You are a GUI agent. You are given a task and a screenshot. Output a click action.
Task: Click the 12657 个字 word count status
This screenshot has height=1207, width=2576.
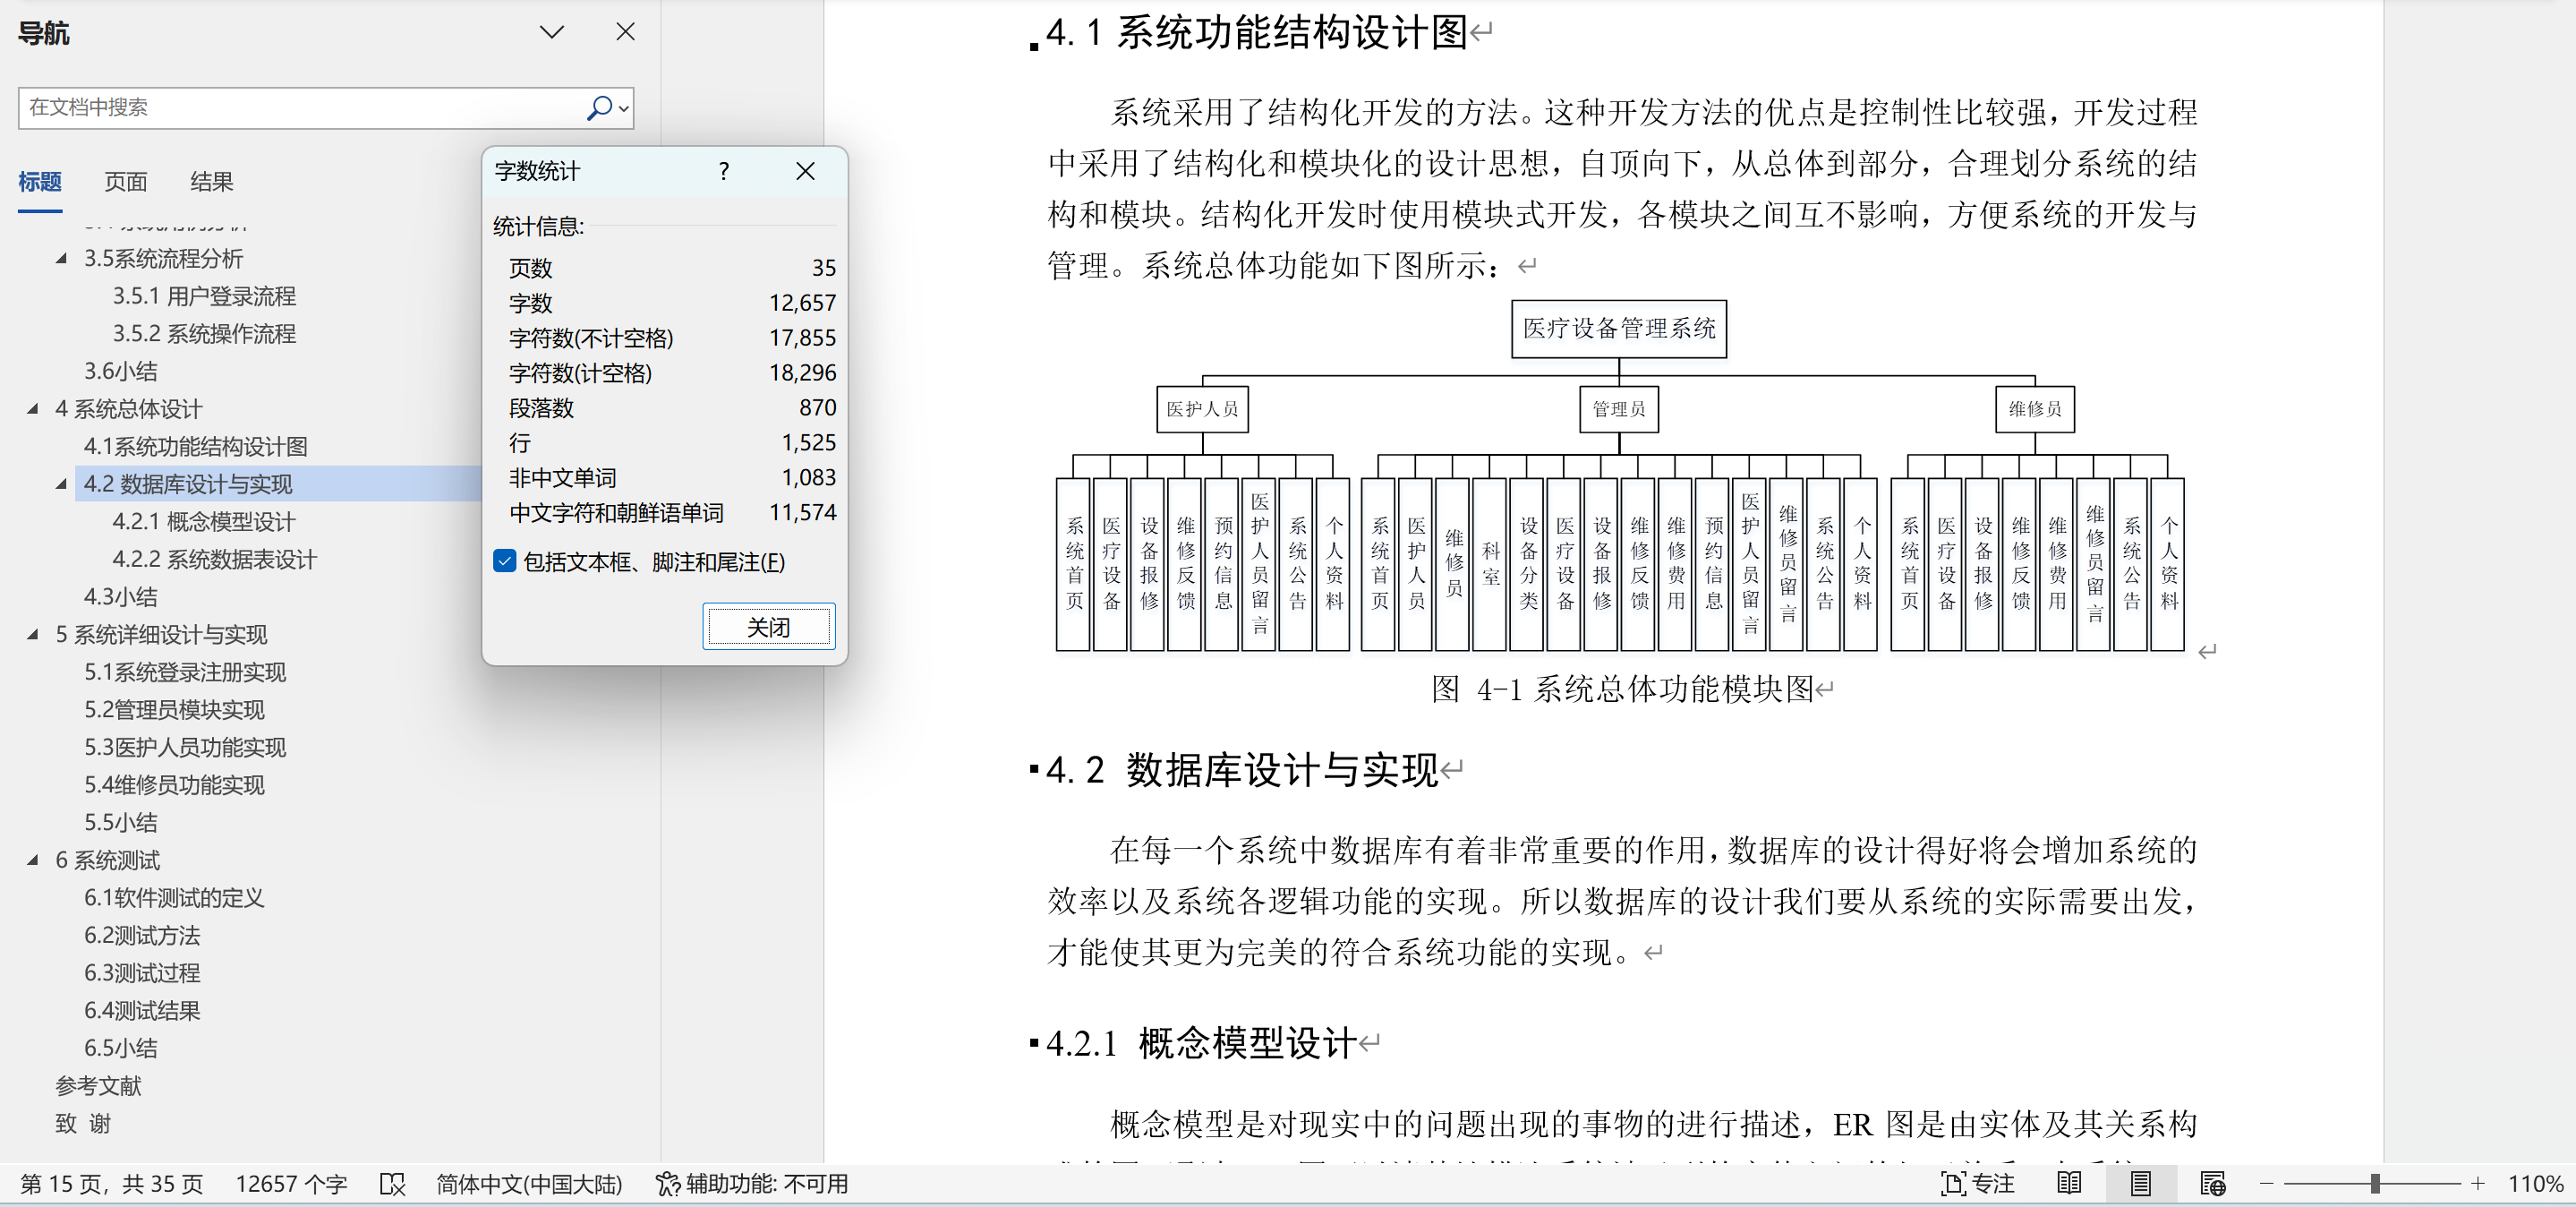click(x=291, y=1184)
